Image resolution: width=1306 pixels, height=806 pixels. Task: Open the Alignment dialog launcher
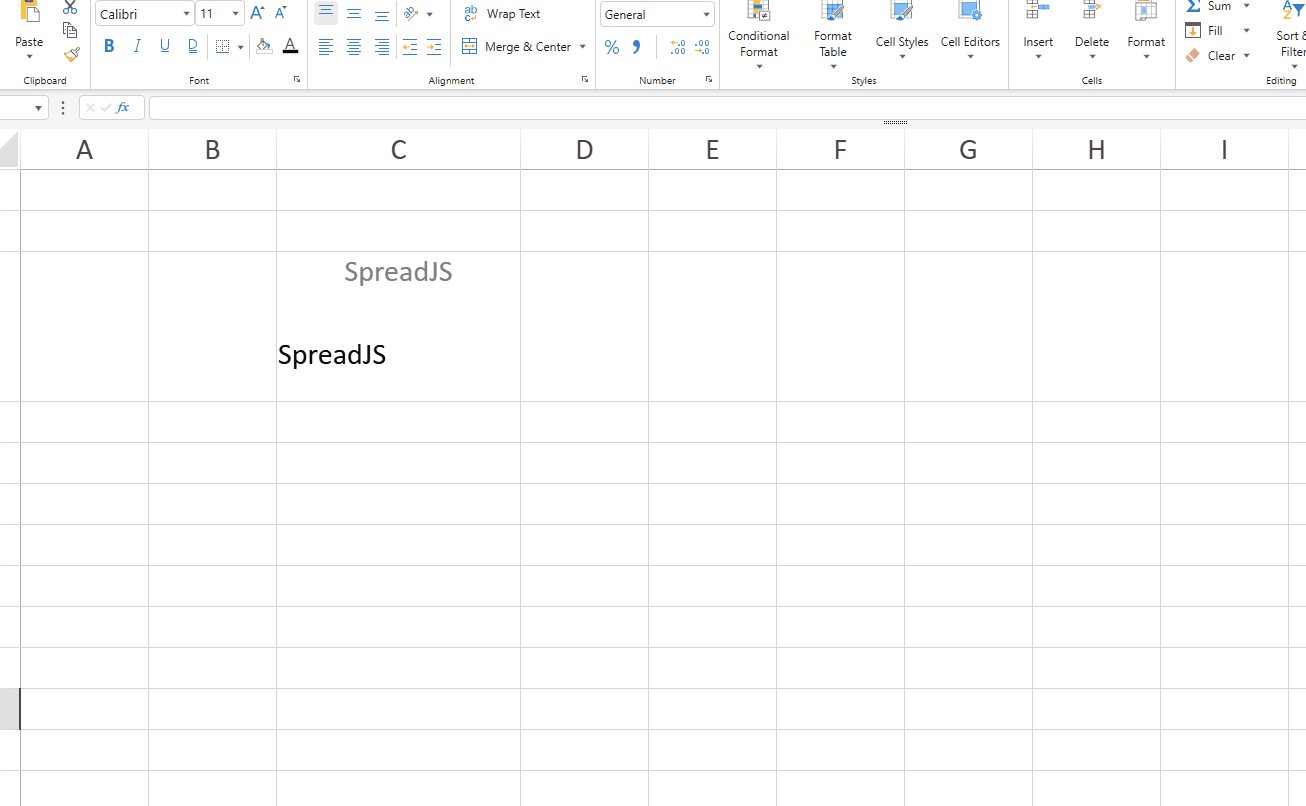[x=585, y=79]
